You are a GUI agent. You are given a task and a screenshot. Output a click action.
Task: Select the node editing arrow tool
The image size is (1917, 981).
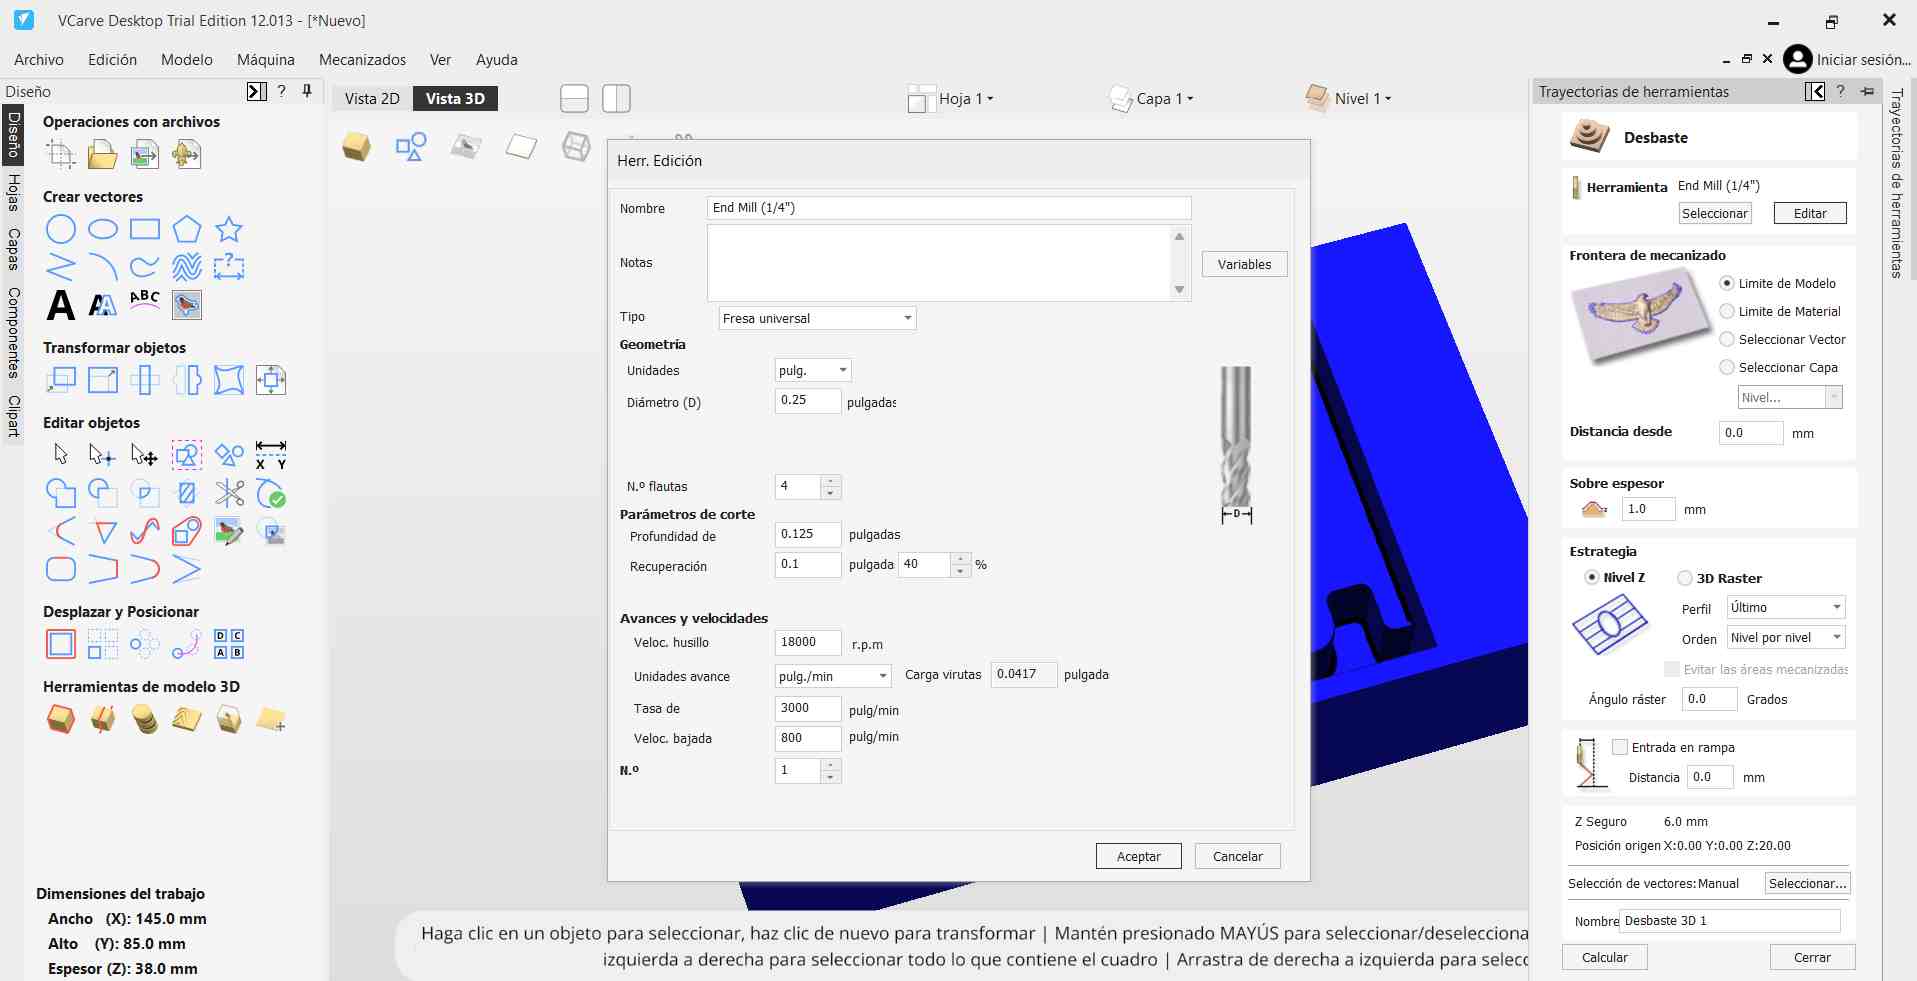point(102,455)
